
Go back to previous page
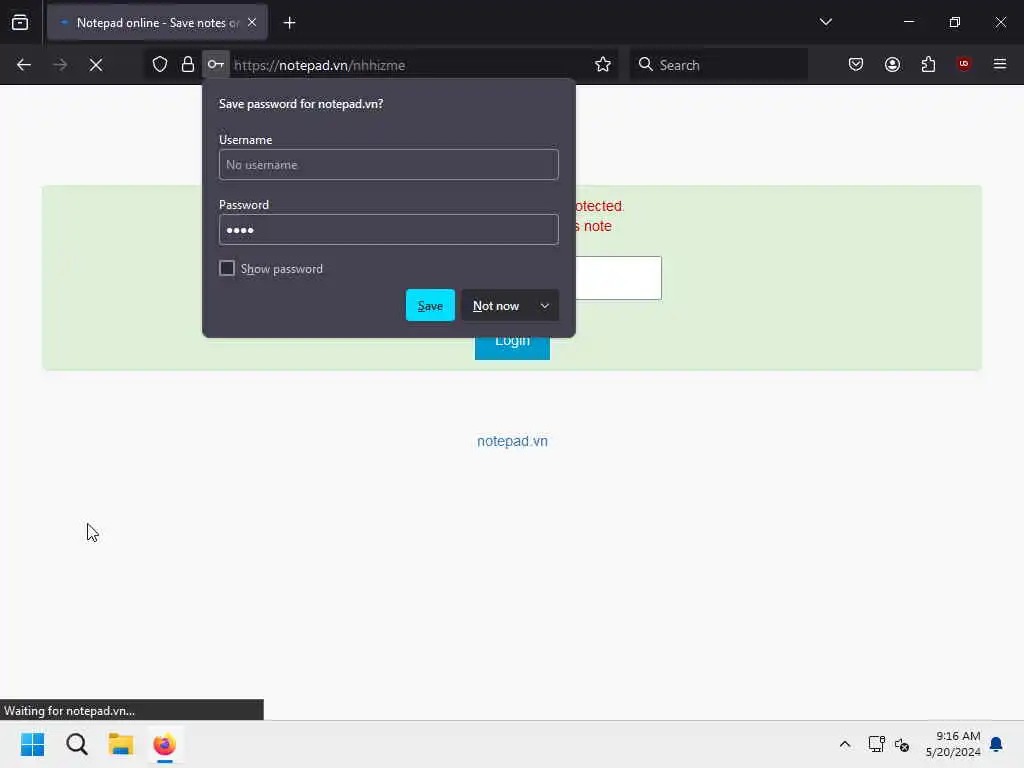click(x=24, y=65)
